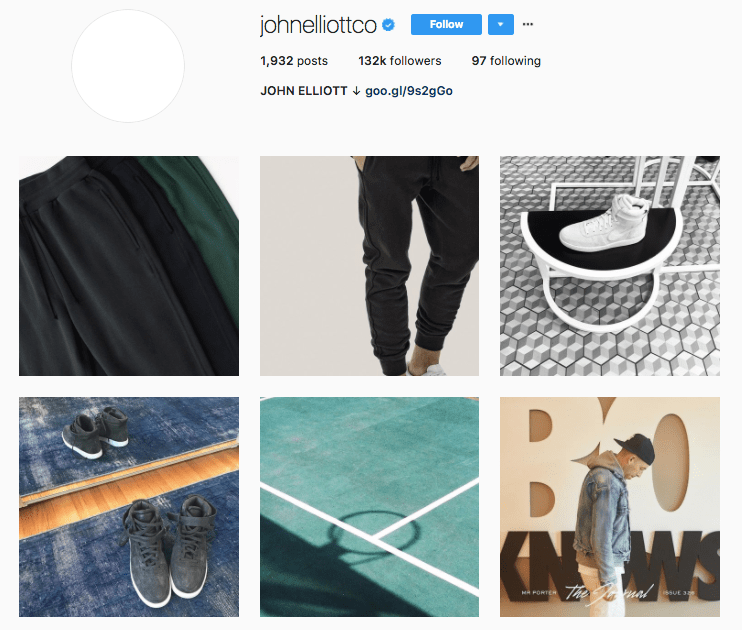Open the black jogger pants post
Screen dimensions: 742x630
click(x=369, y=266)
